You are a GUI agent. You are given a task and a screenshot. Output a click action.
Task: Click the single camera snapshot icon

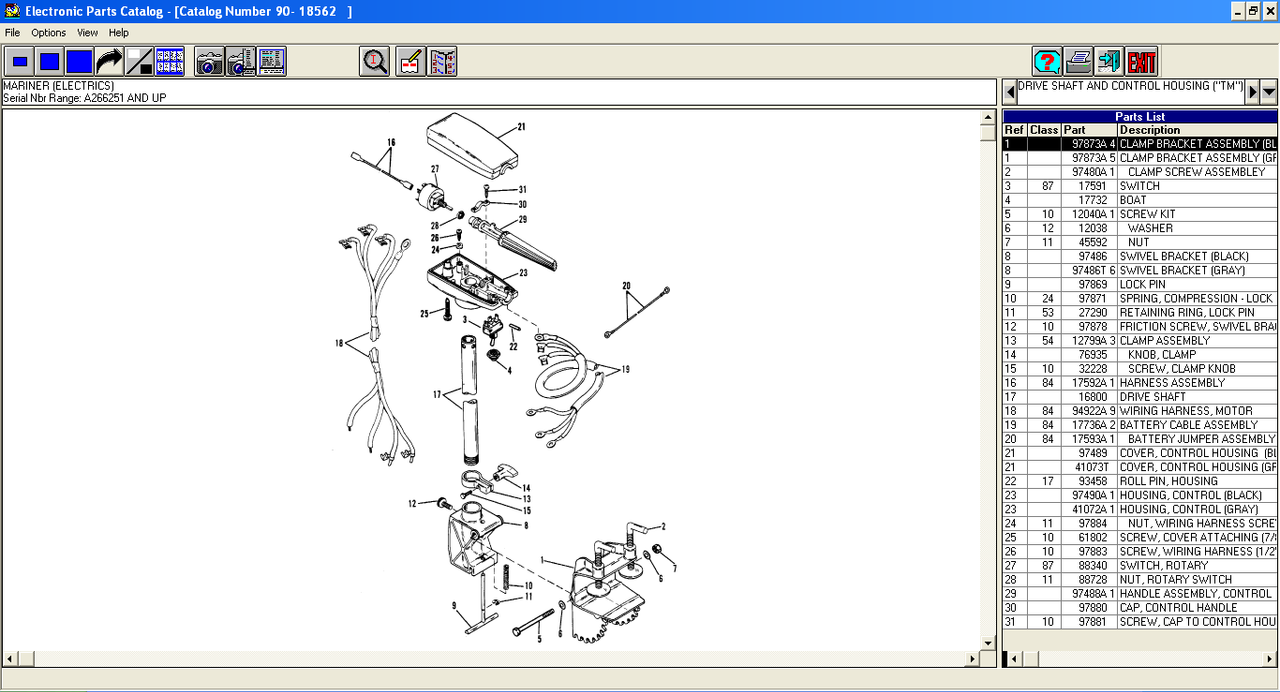click(209, 61)
